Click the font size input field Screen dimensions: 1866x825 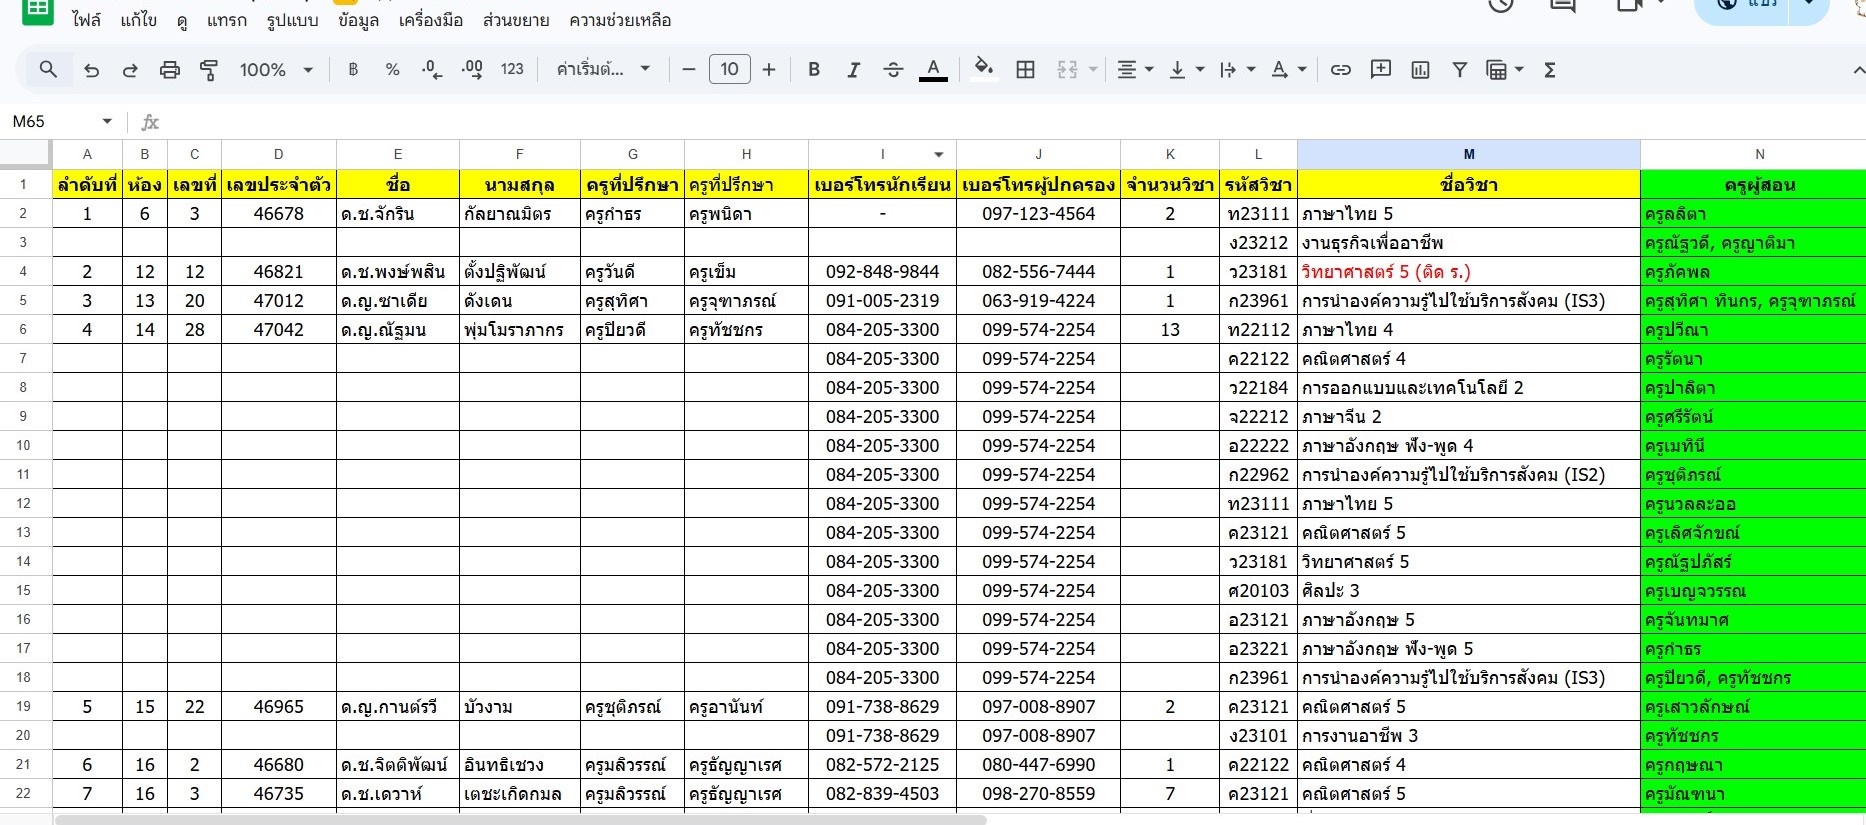tap(729, 70)
